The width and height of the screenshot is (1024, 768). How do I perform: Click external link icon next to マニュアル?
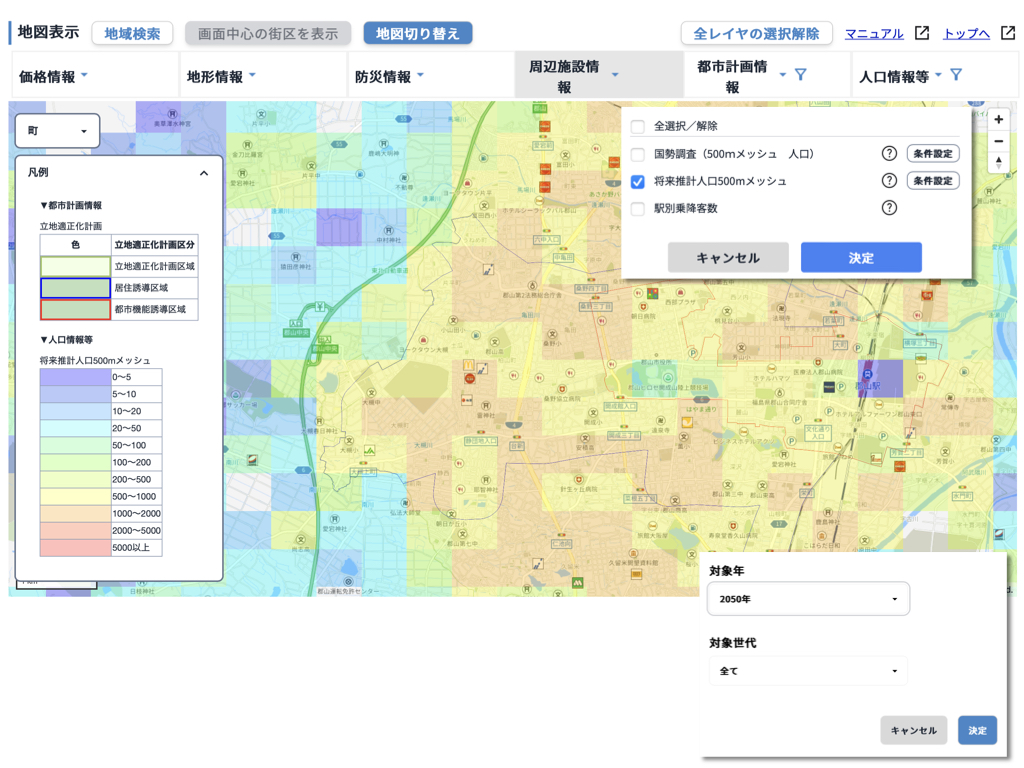click(922, 33)
